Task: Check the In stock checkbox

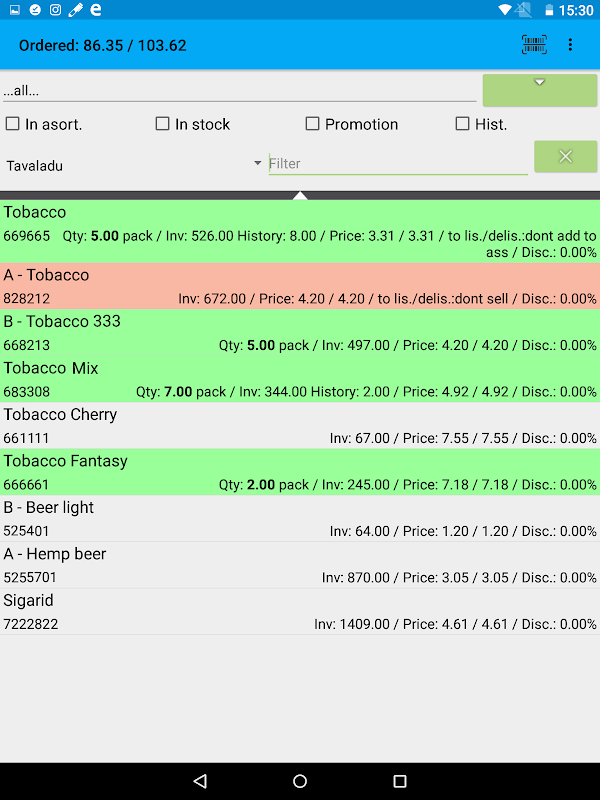Action: 163,124
